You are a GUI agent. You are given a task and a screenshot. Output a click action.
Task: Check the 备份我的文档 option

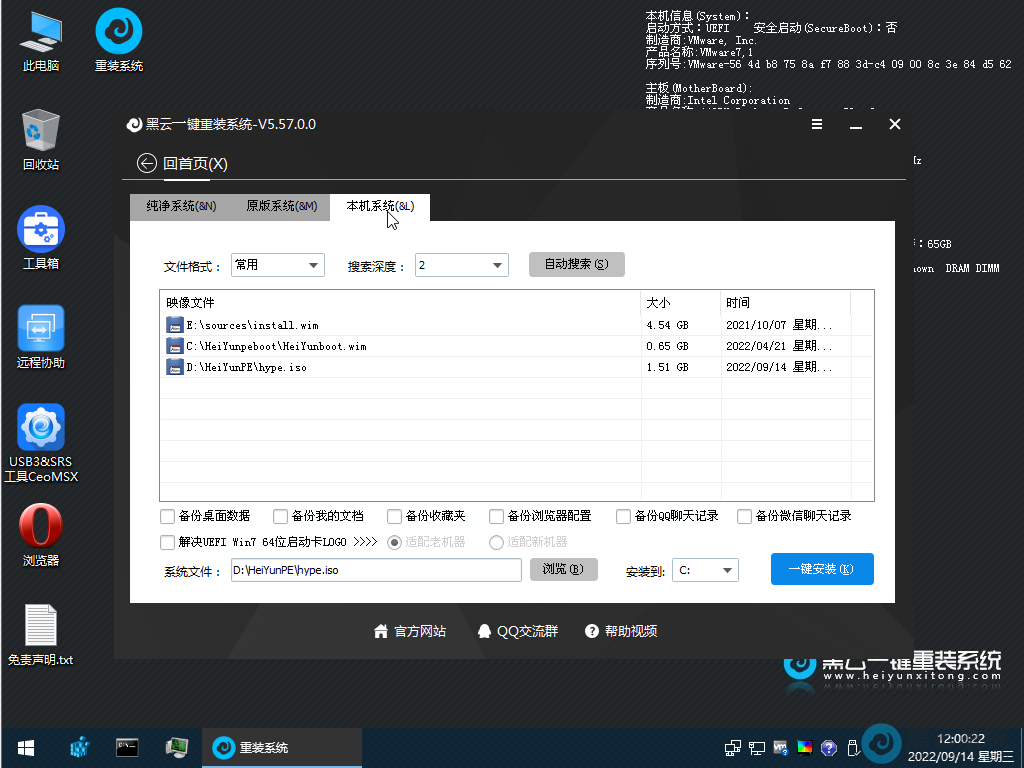click(280, 516)
